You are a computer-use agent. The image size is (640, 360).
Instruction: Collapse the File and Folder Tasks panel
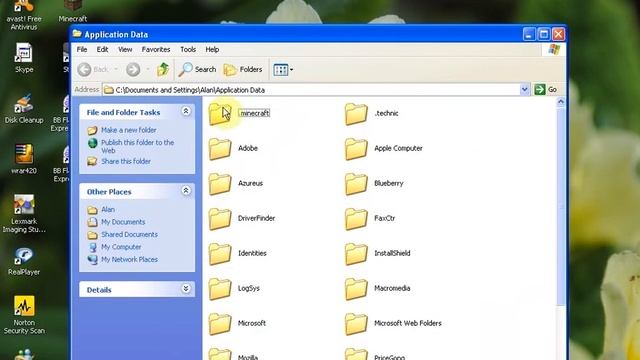pyautogui.click(x=186, y=111)
